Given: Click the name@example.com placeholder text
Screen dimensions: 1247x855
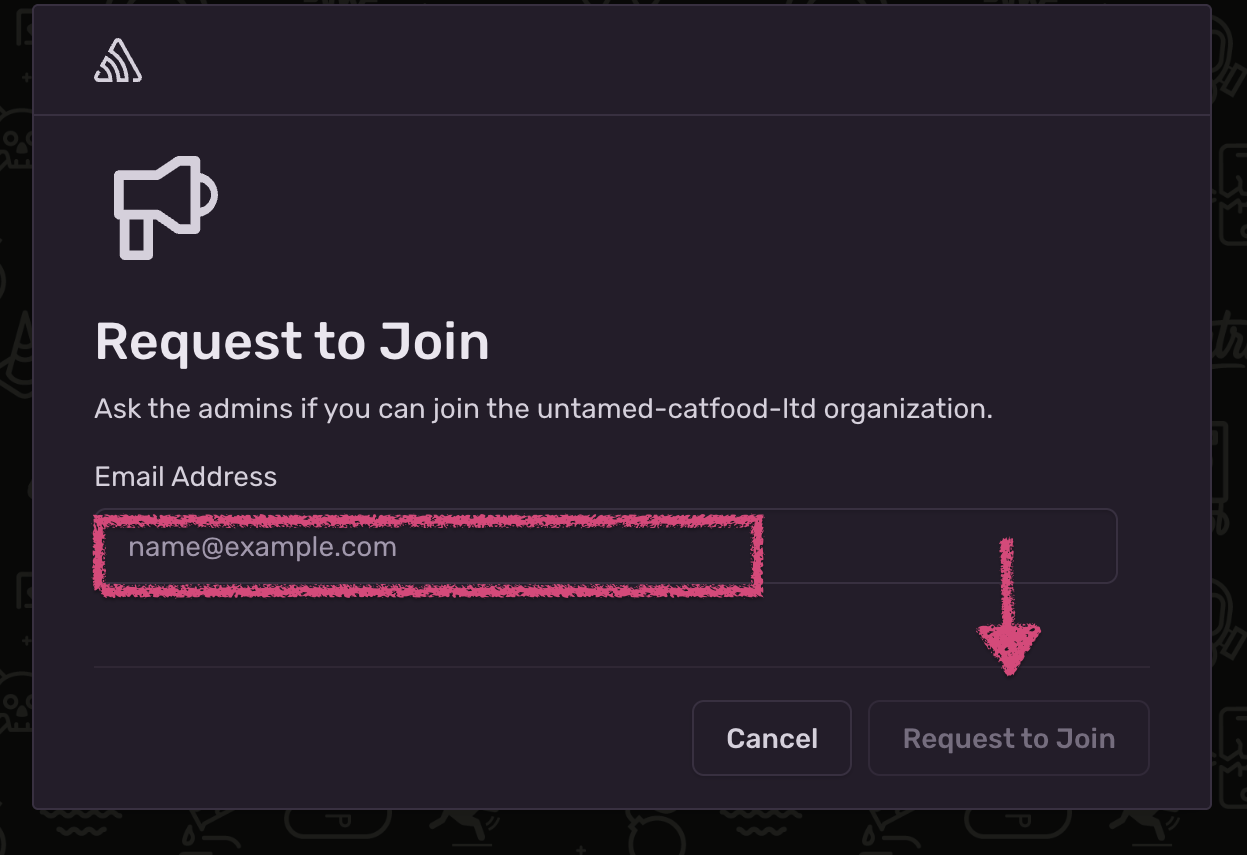Looking at the screenshot, I should pos(262,547).
